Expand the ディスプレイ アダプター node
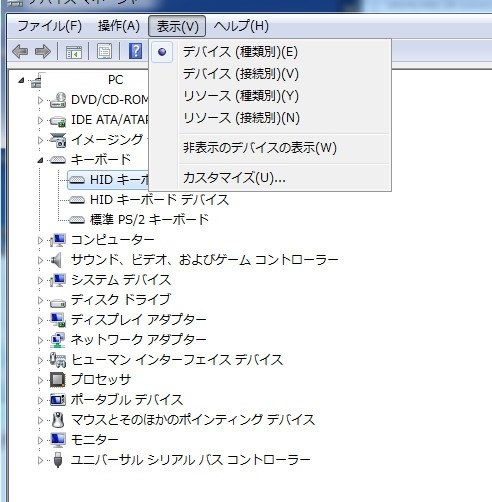The image size is (492, 502). click(40, 320)
